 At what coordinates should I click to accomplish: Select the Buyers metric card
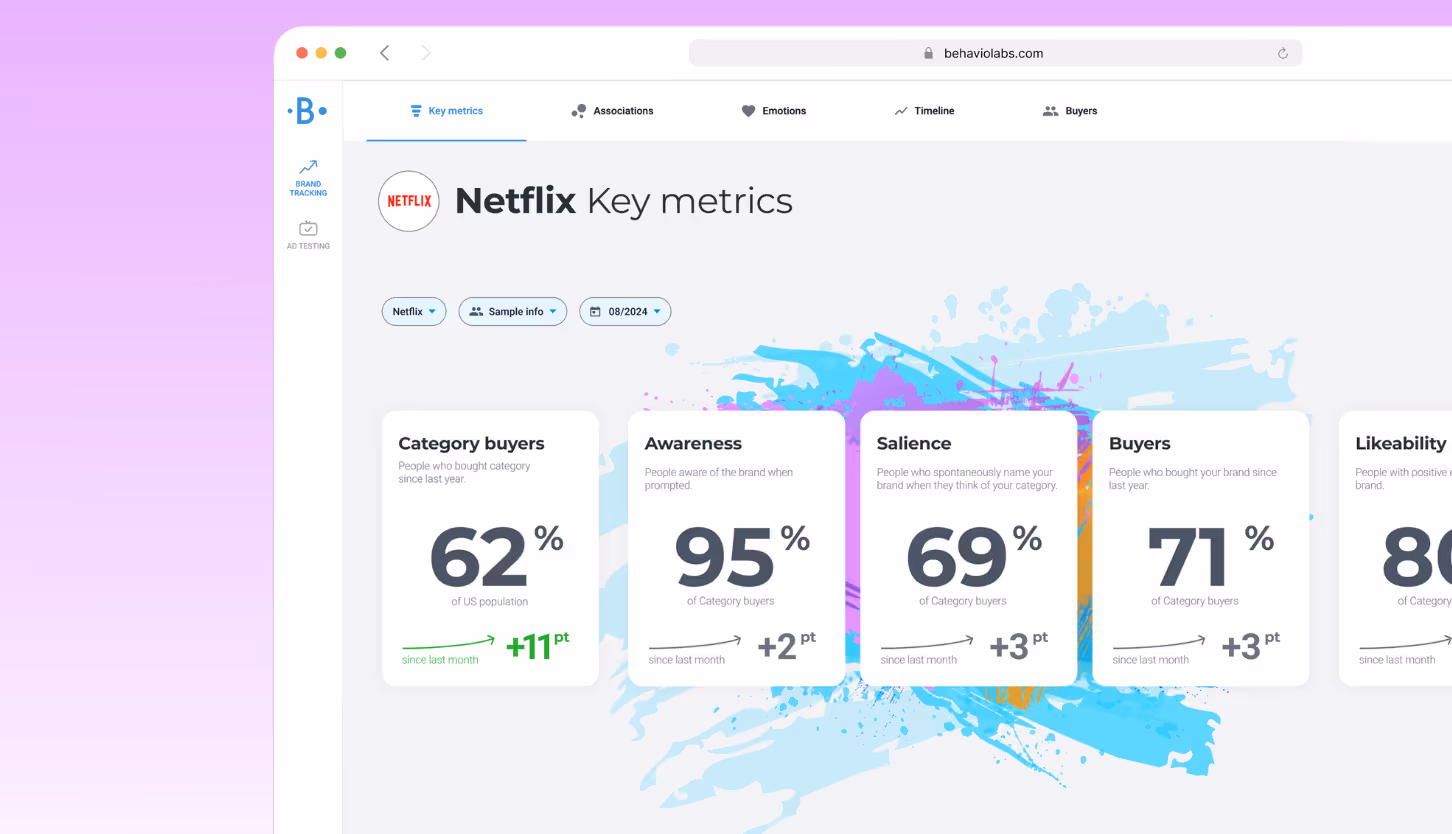(1200, 548)
